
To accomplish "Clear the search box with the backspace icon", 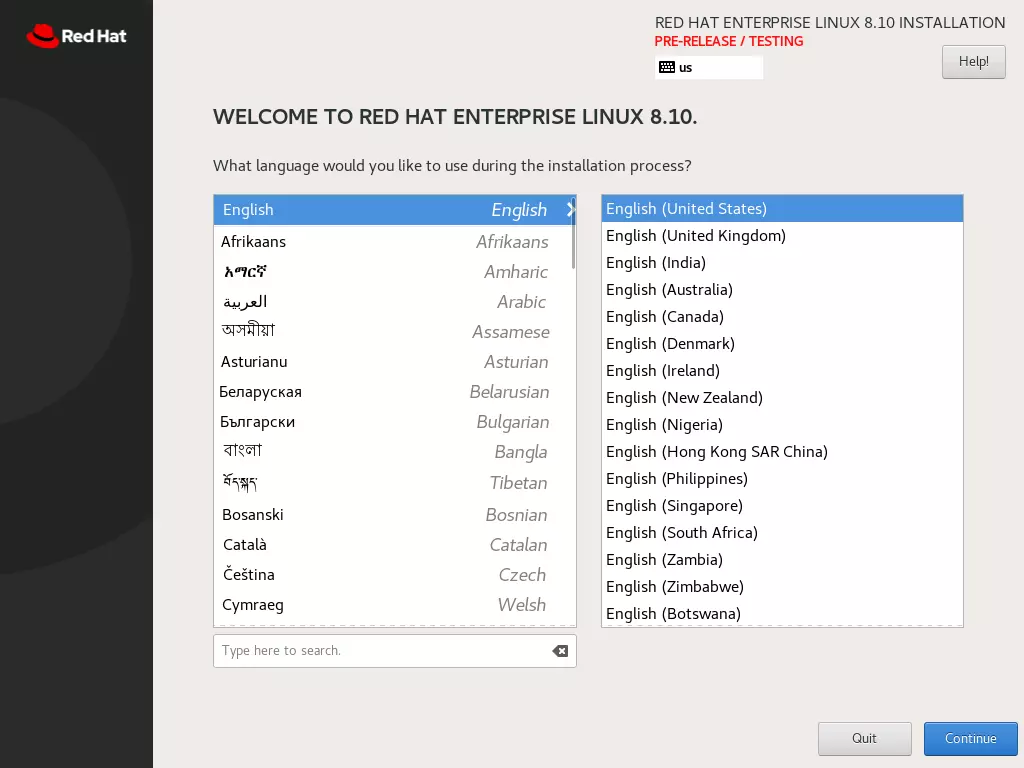I will click(559, 651).
